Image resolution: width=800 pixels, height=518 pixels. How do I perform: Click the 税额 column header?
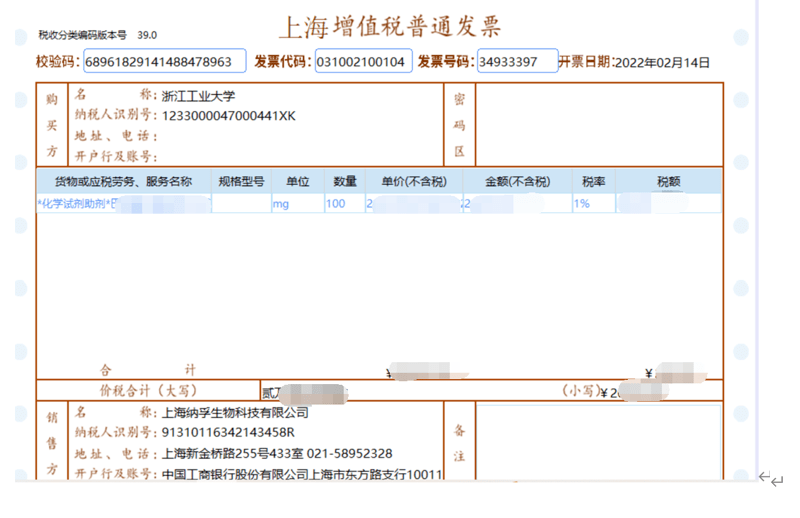[668, 181]
